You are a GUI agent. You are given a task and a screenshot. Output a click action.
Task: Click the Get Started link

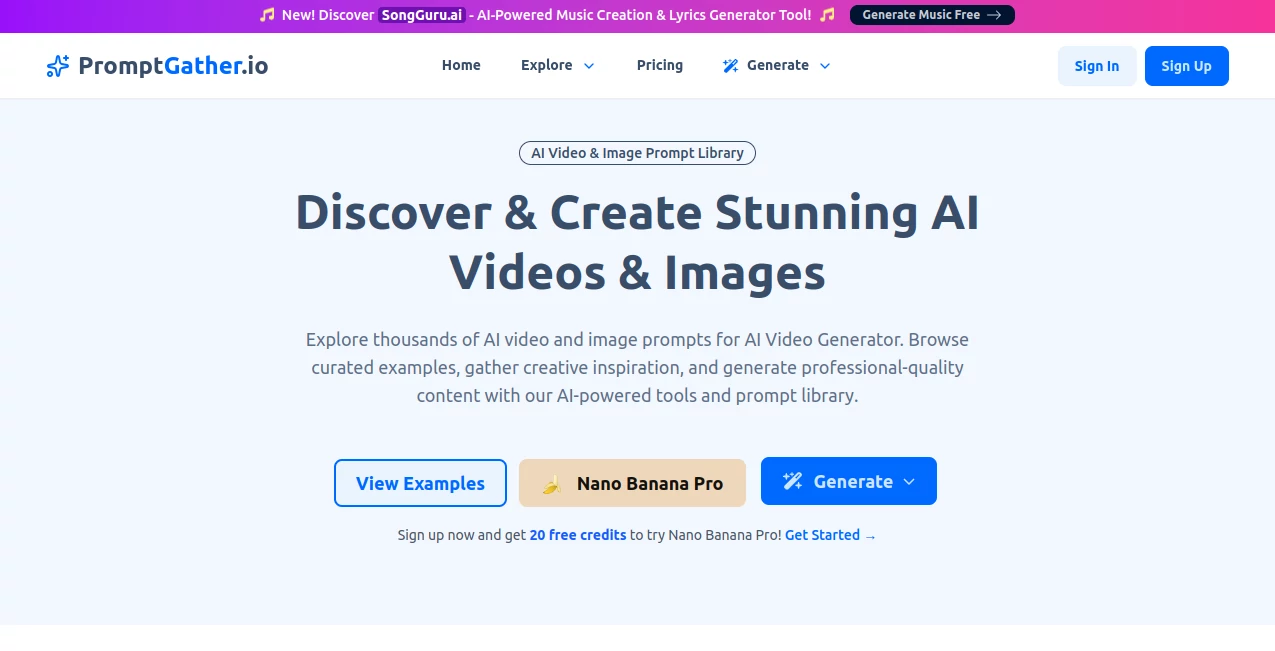click(822, 535)
